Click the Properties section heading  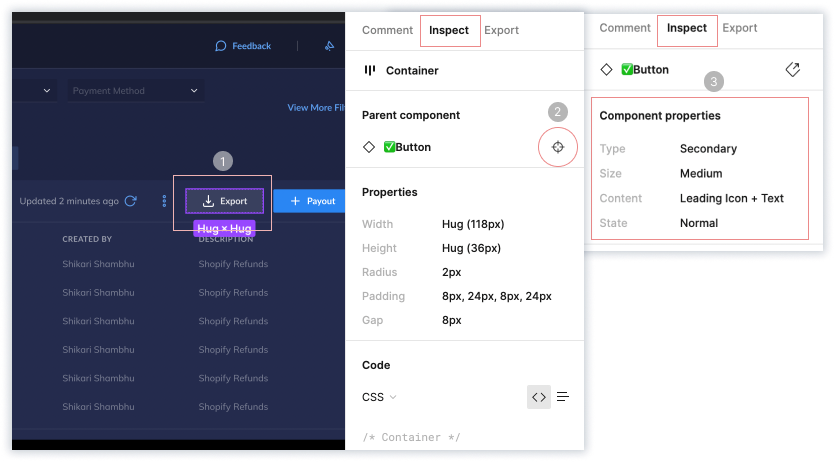389,192
